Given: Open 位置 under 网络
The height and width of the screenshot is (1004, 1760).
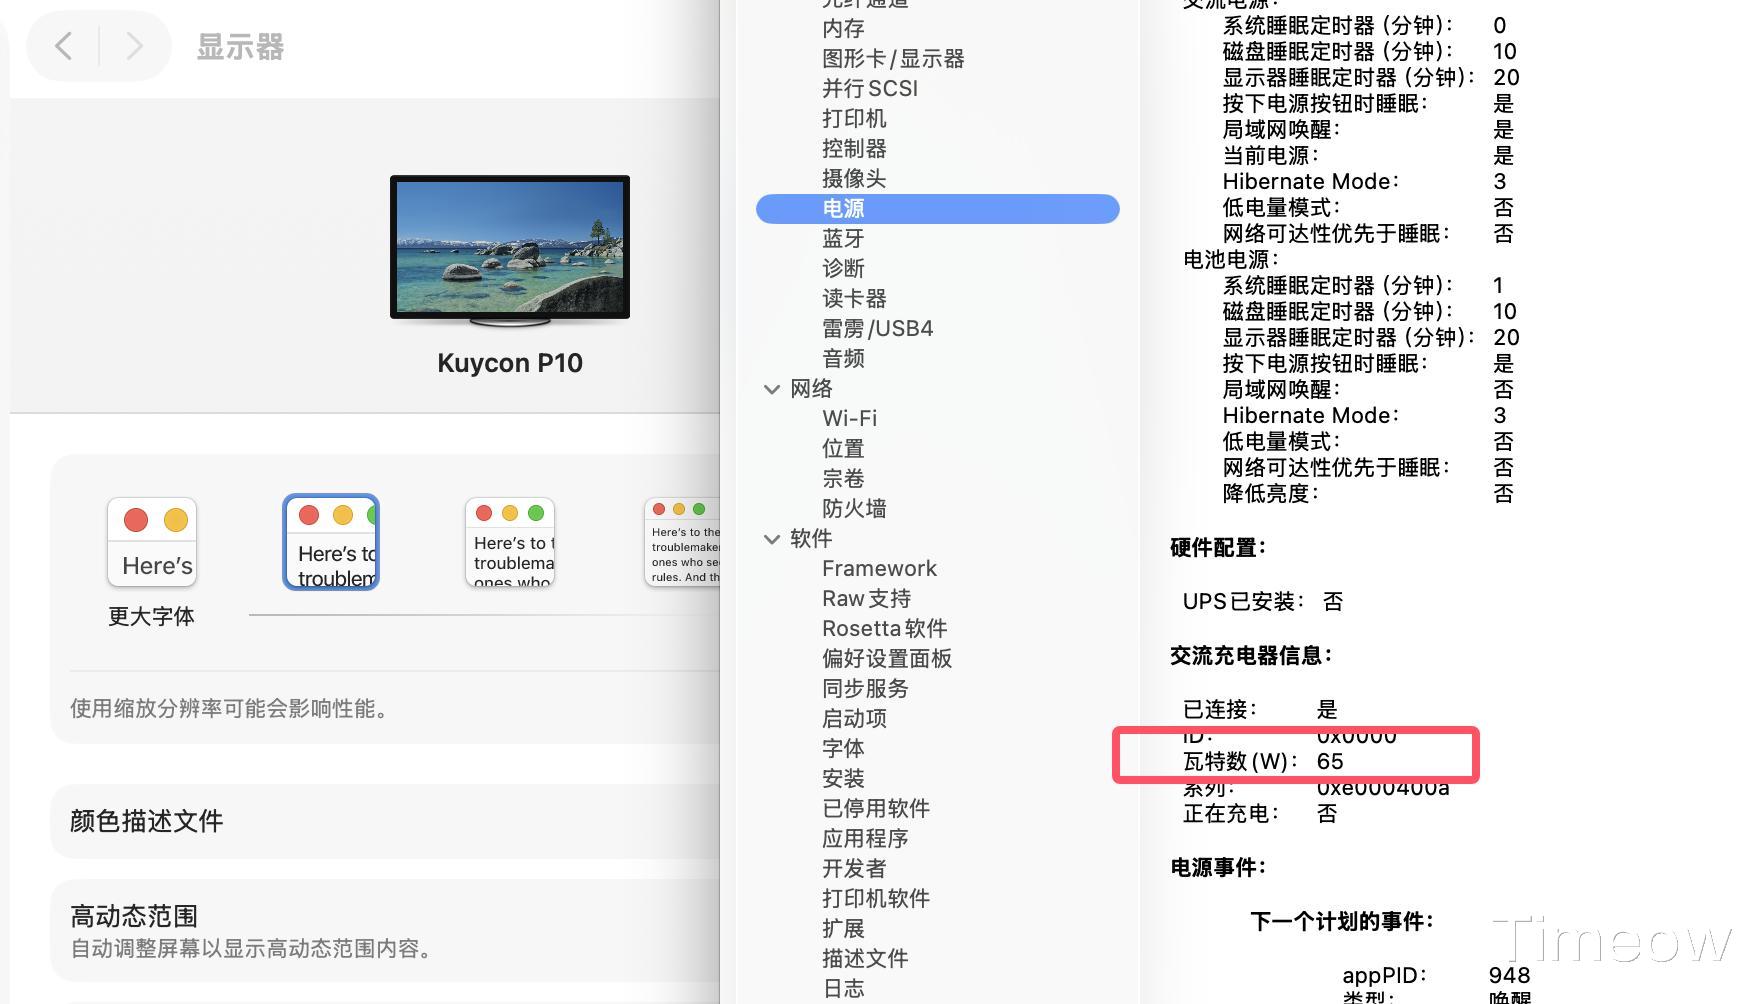Looking at the screenshot, I should click(x=843, y=449).
